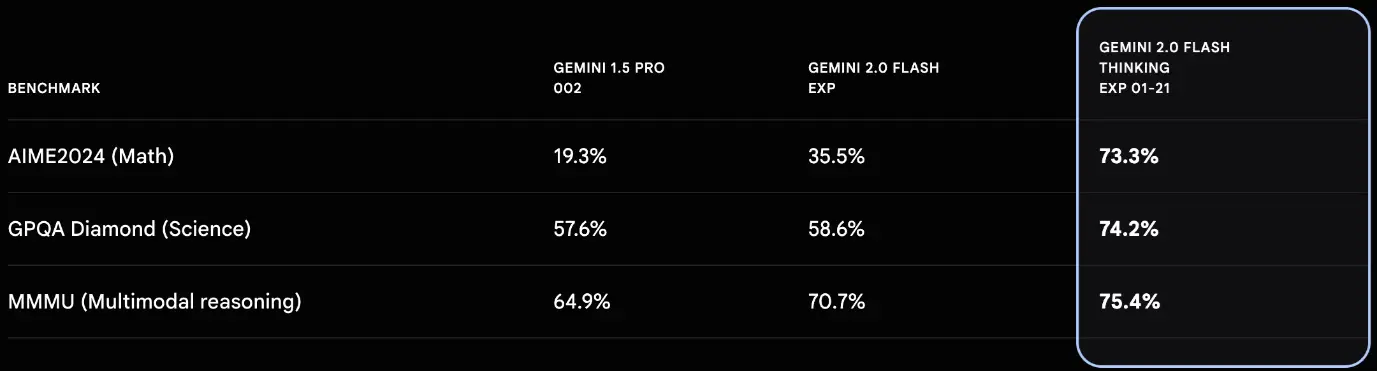Select the Gemini 2.0 Flash Exp header
Screen dimensions: 1377x371
(873, 78)
